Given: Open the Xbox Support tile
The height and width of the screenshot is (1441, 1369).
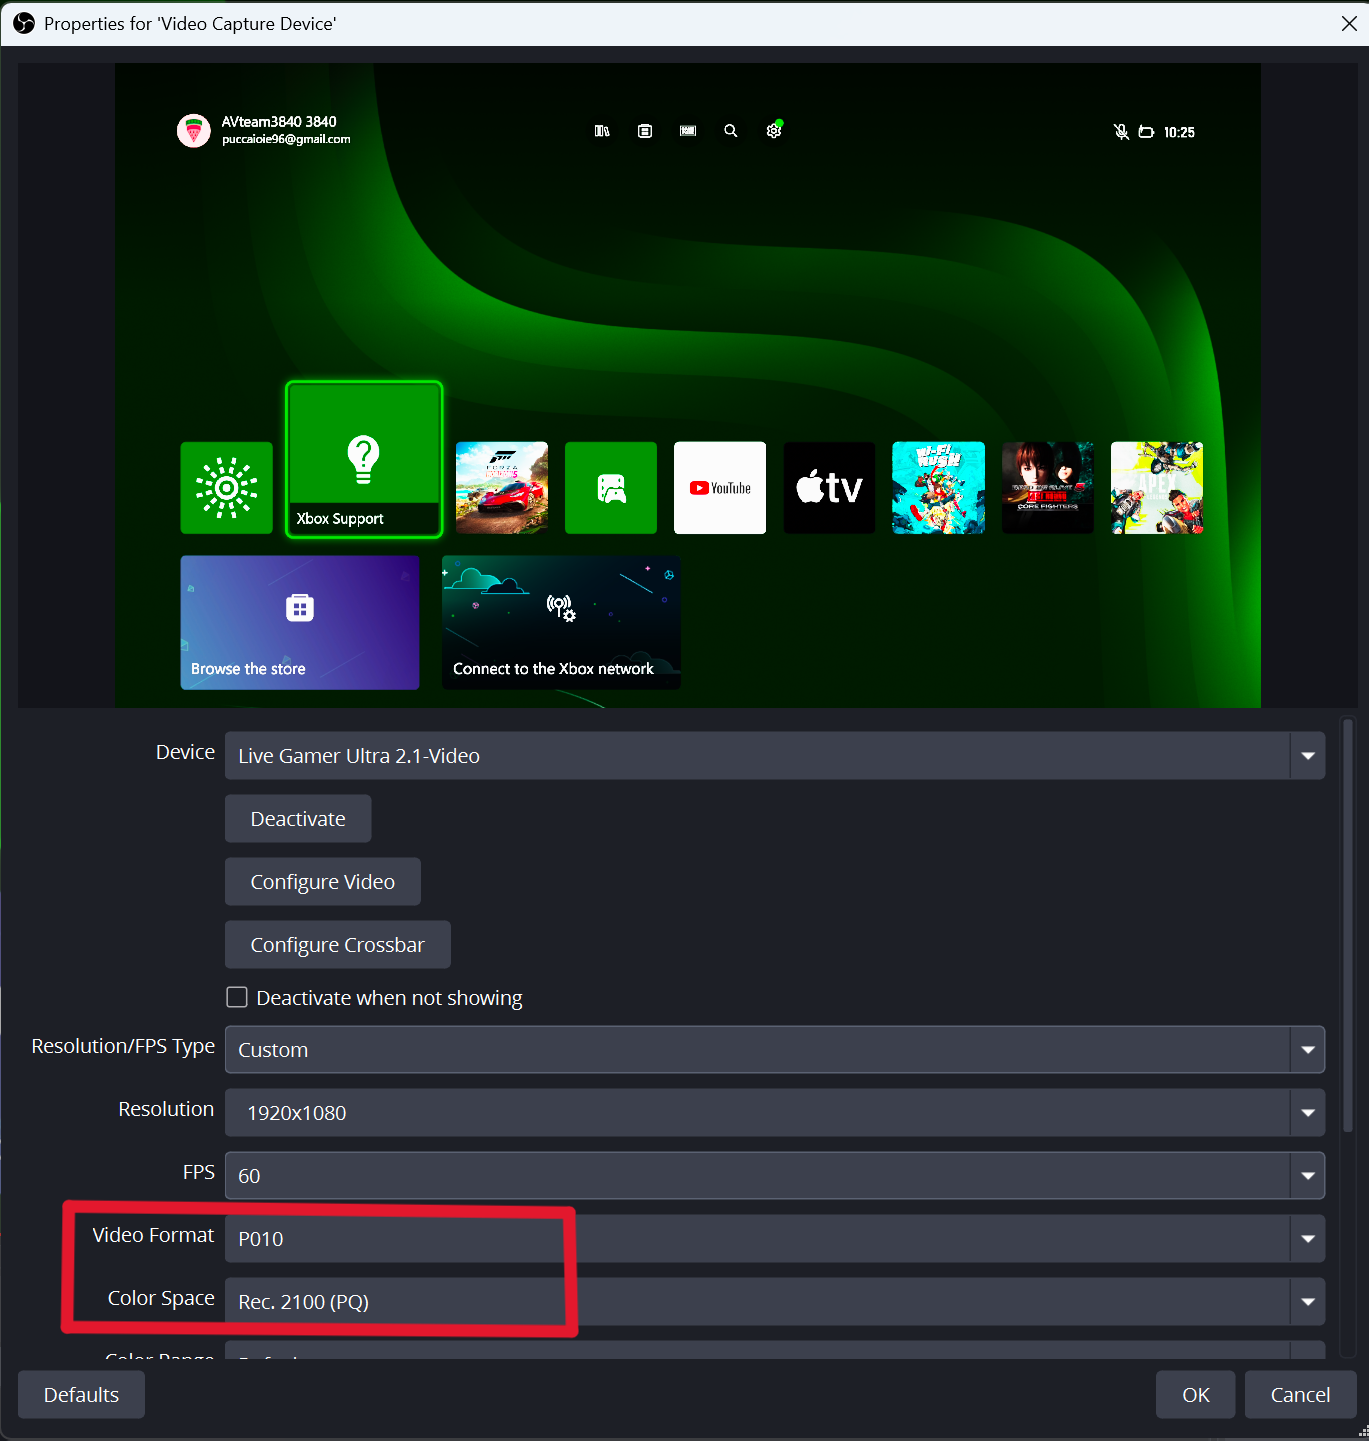Looking at the screenshot, I should click(x=364, y=460).
